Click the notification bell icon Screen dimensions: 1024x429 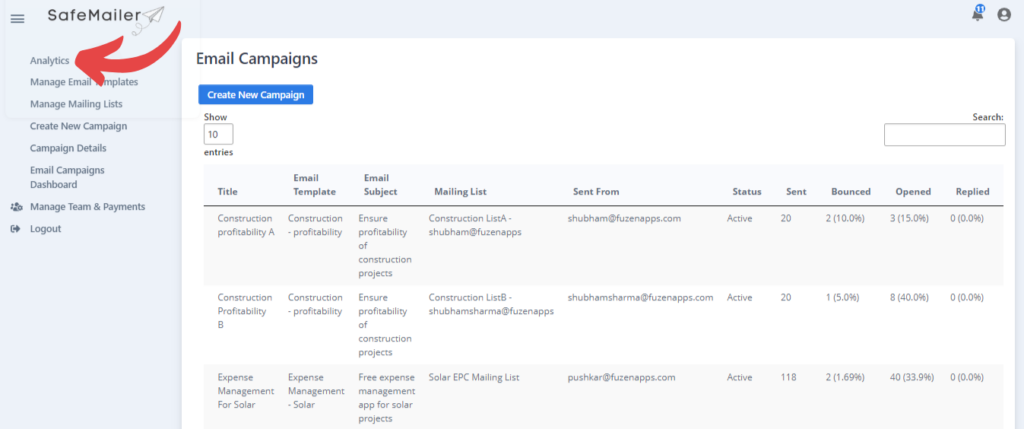978,14
